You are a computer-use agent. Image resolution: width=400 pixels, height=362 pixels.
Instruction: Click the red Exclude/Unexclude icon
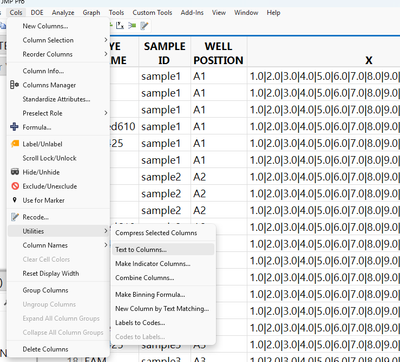click(x=15, y=186)
